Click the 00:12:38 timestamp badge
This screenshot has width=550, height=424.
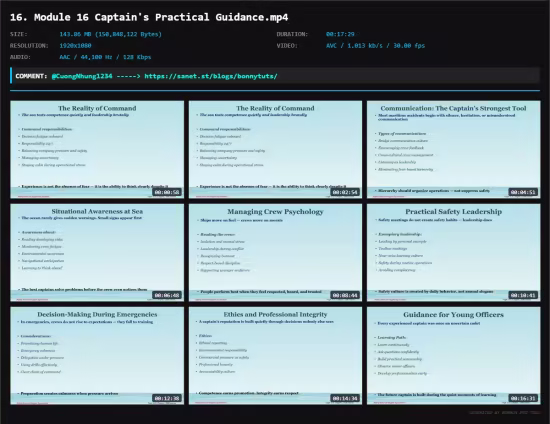(x=167, y=398)
